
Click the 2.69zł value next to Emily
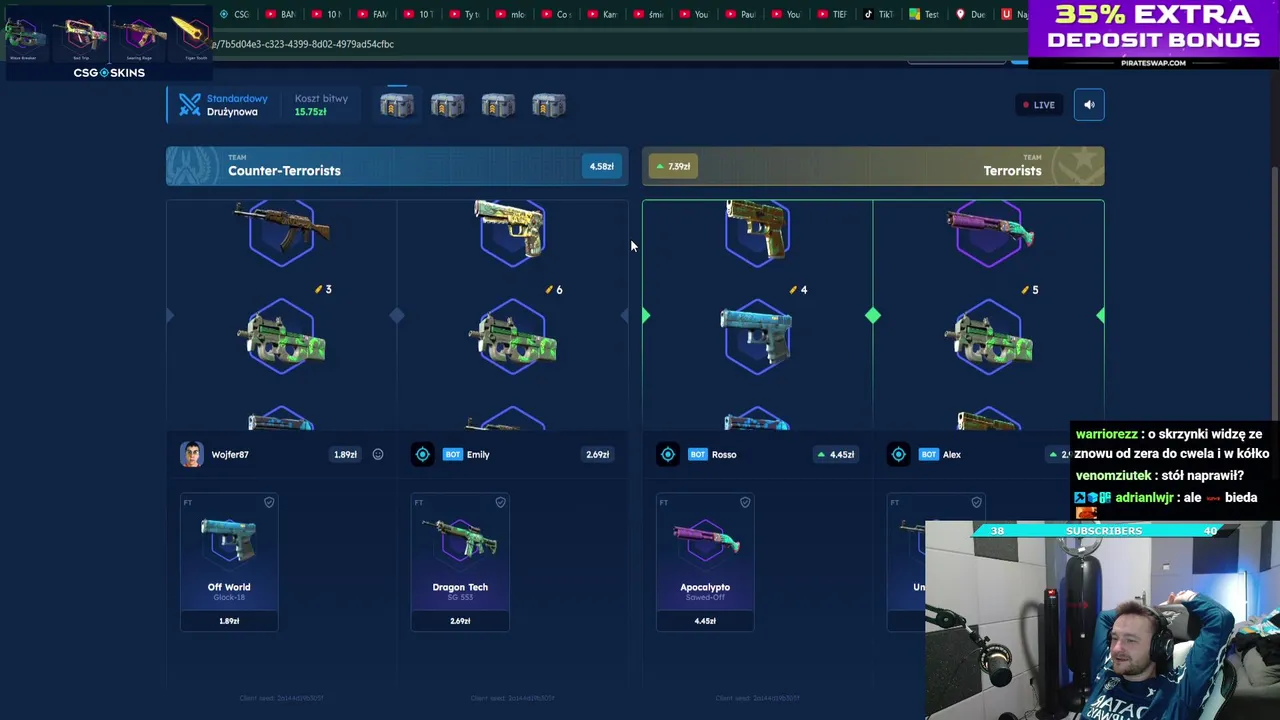[597, 454]
